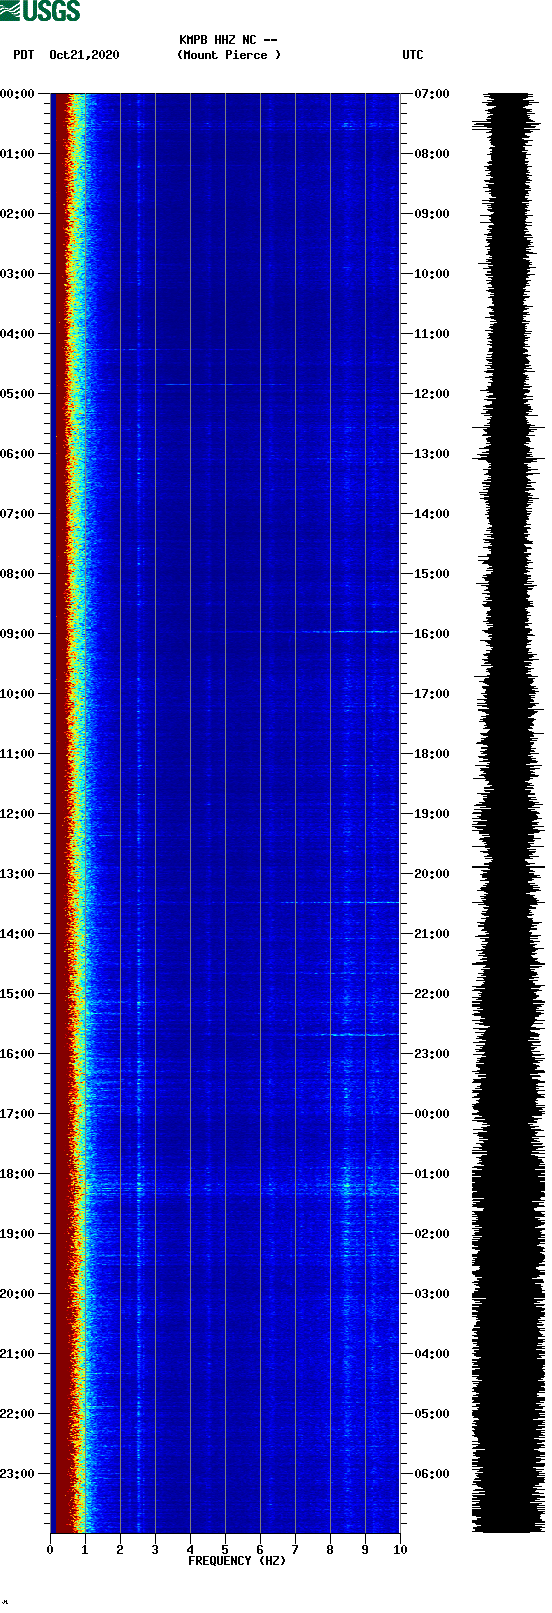Click the 0 Hz frequency tick label
This screenshot has width=552, height=1613.
tap(50, 1550)
